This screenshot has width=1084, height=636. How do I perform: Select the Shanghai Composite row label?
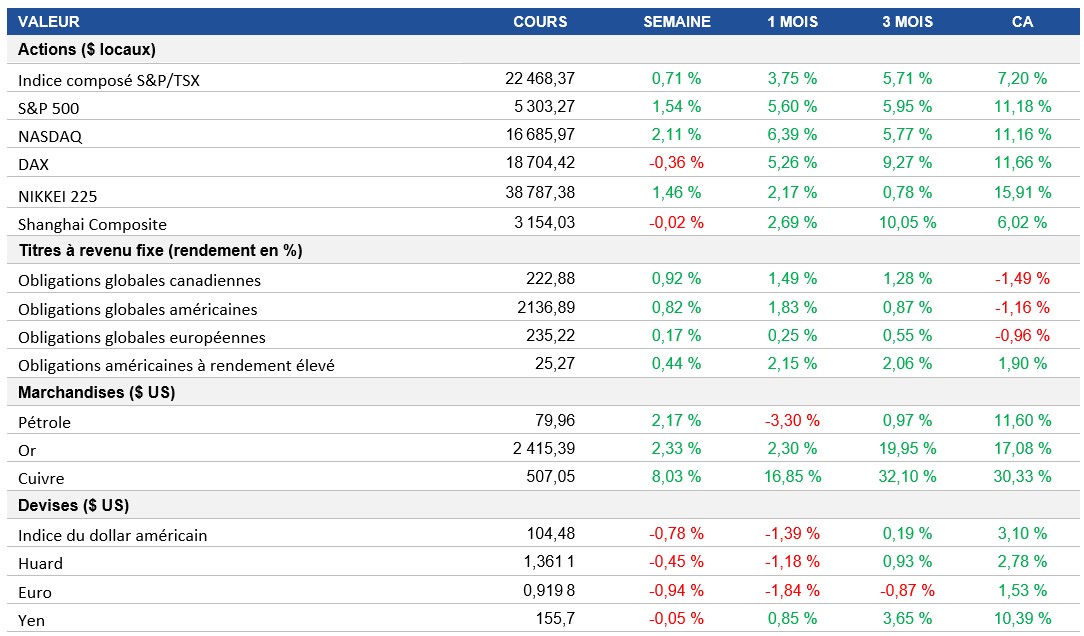[x=92, y=224]
